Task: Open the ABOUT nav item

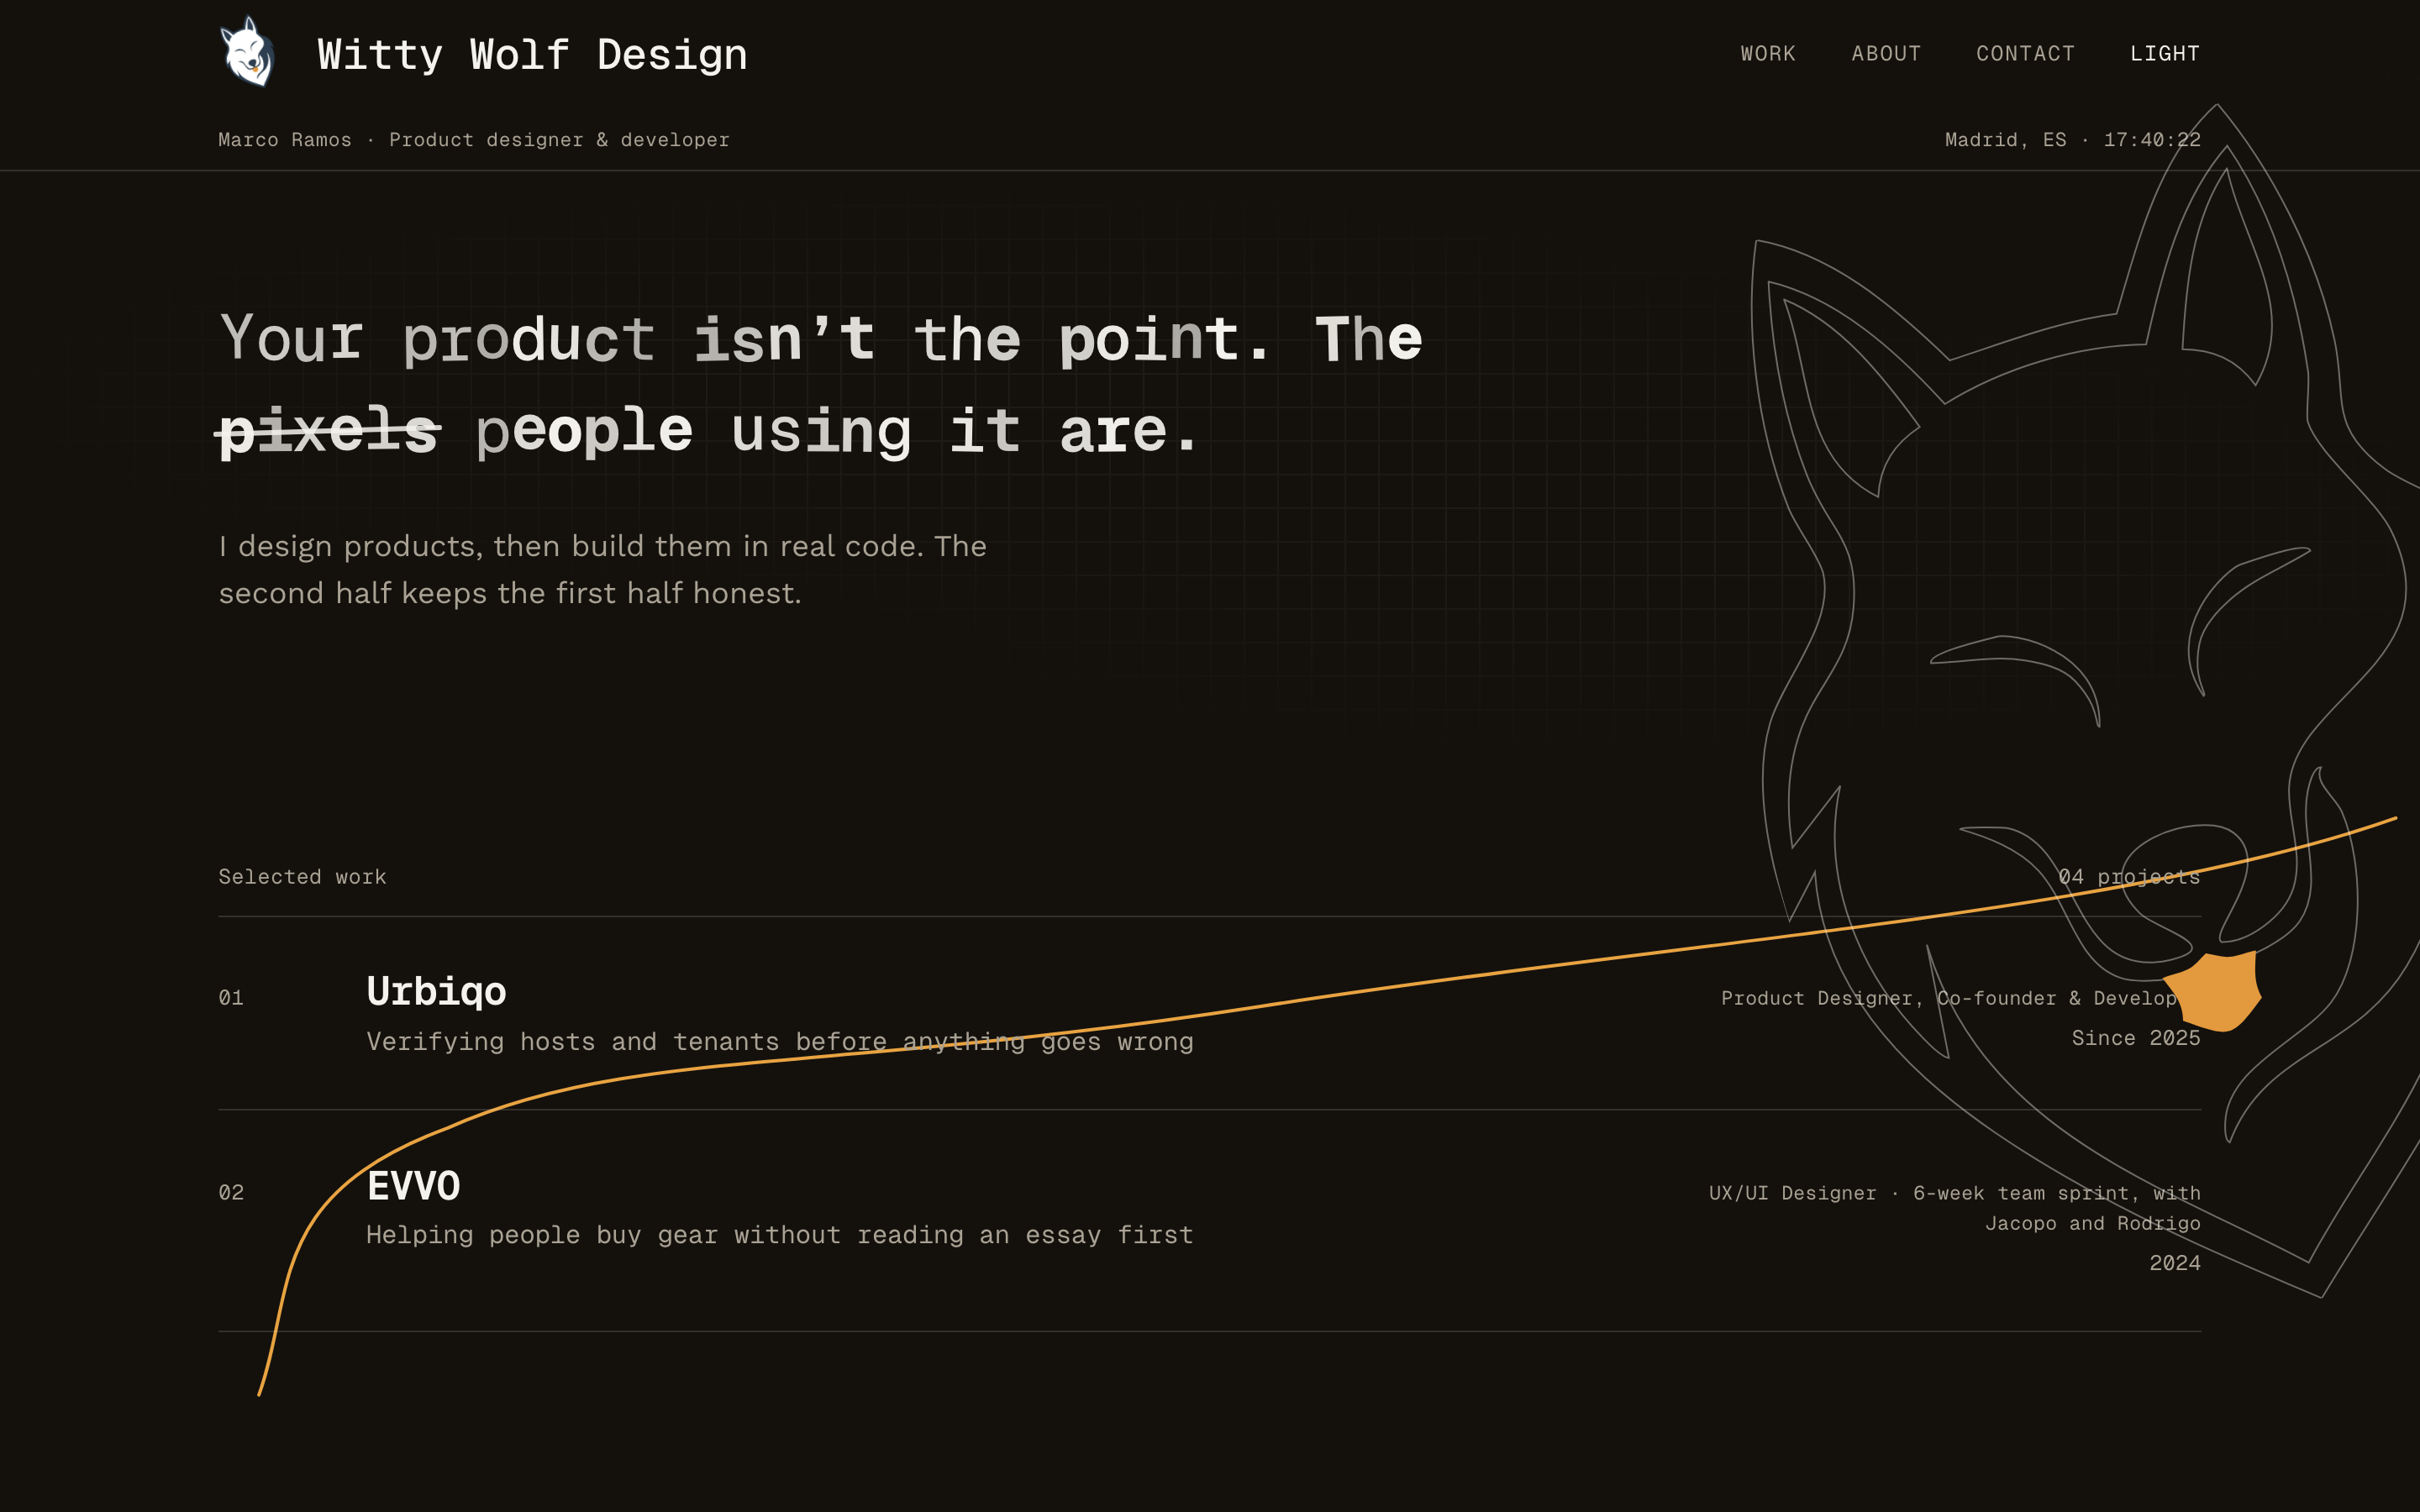Action: click(x=1886, y=54)
